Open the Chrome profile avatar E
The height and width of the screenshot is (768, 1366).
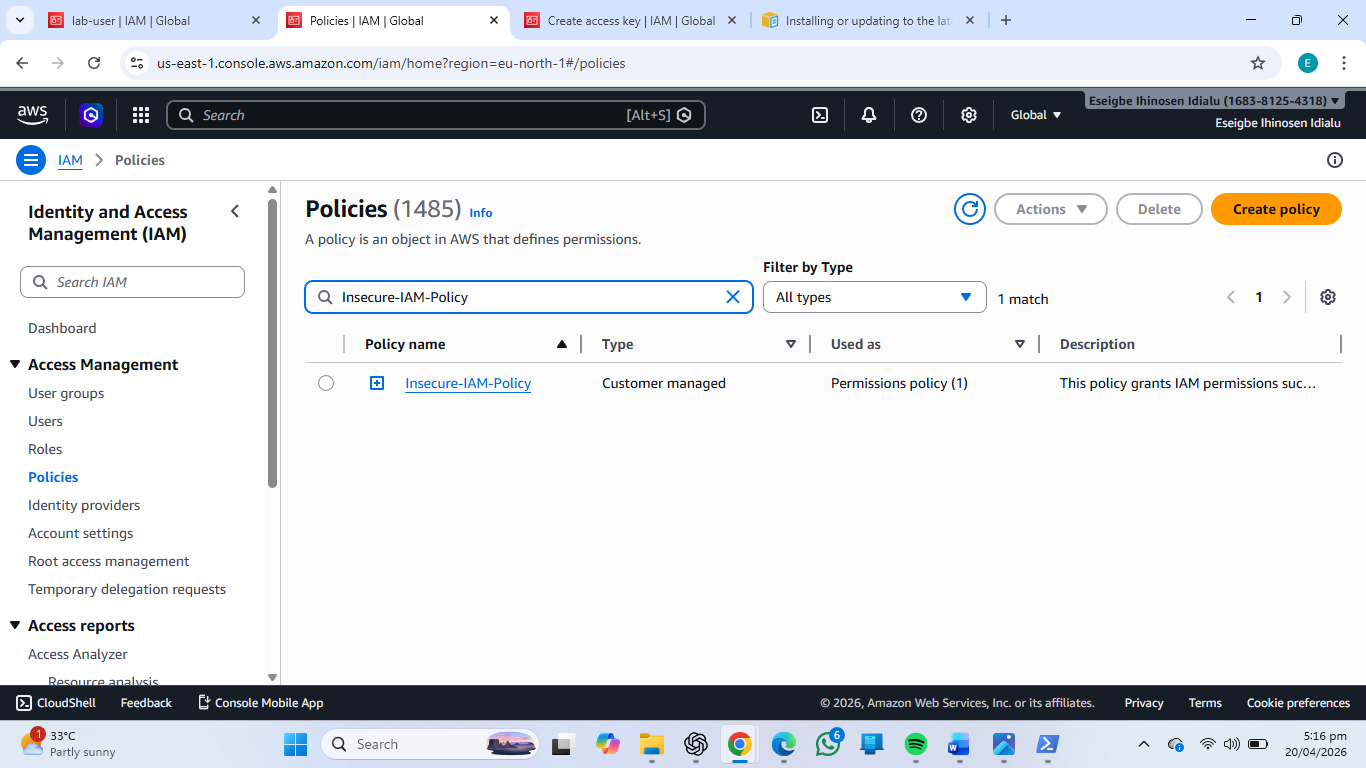[x=1308, y=63]
